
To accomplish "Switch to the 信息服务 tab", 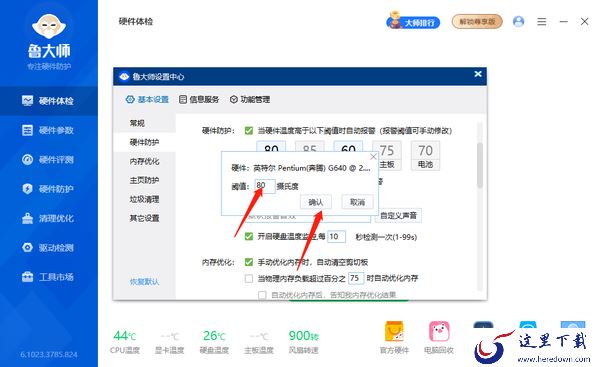I will tap(199, 99).
